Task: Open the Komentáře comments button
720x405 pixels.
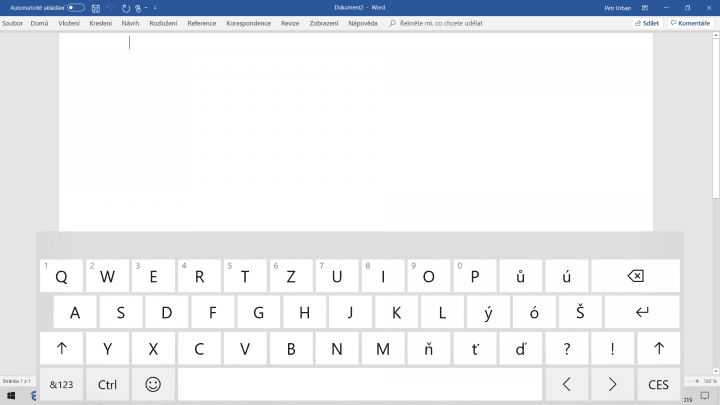Action: (690, 23)
